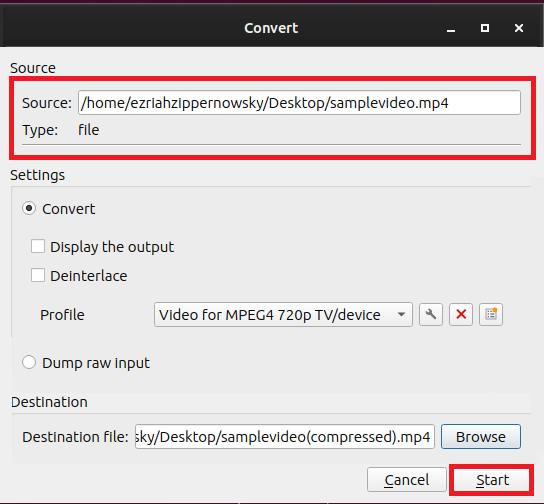Cancel the Convert dialog
Screen dimensions: 544x504
(x=407, y=480)
